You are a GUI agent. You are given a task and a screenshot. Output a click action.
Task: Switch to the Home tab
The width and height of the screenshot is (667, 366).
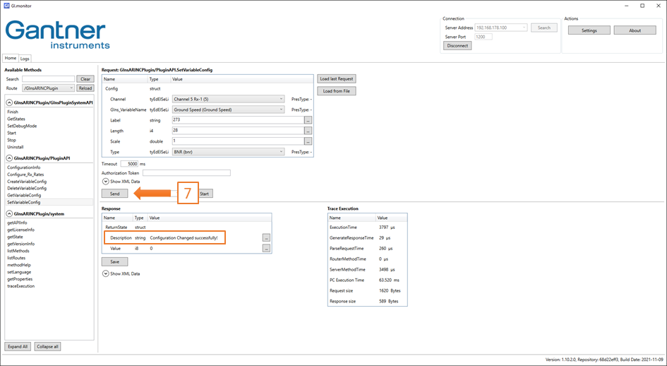coord(11,58)
